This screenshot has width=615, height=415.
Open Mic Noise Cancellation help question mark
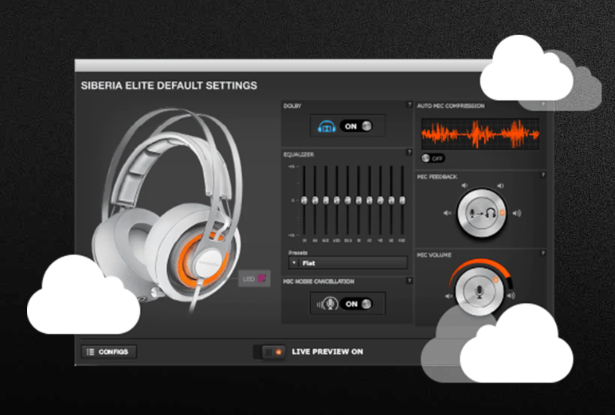[409, 280]
